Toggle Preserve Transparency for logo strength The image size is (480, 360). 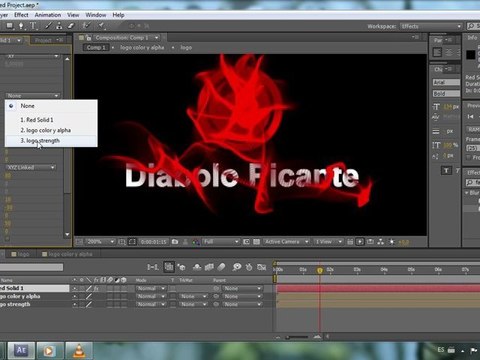coord(173,304)
